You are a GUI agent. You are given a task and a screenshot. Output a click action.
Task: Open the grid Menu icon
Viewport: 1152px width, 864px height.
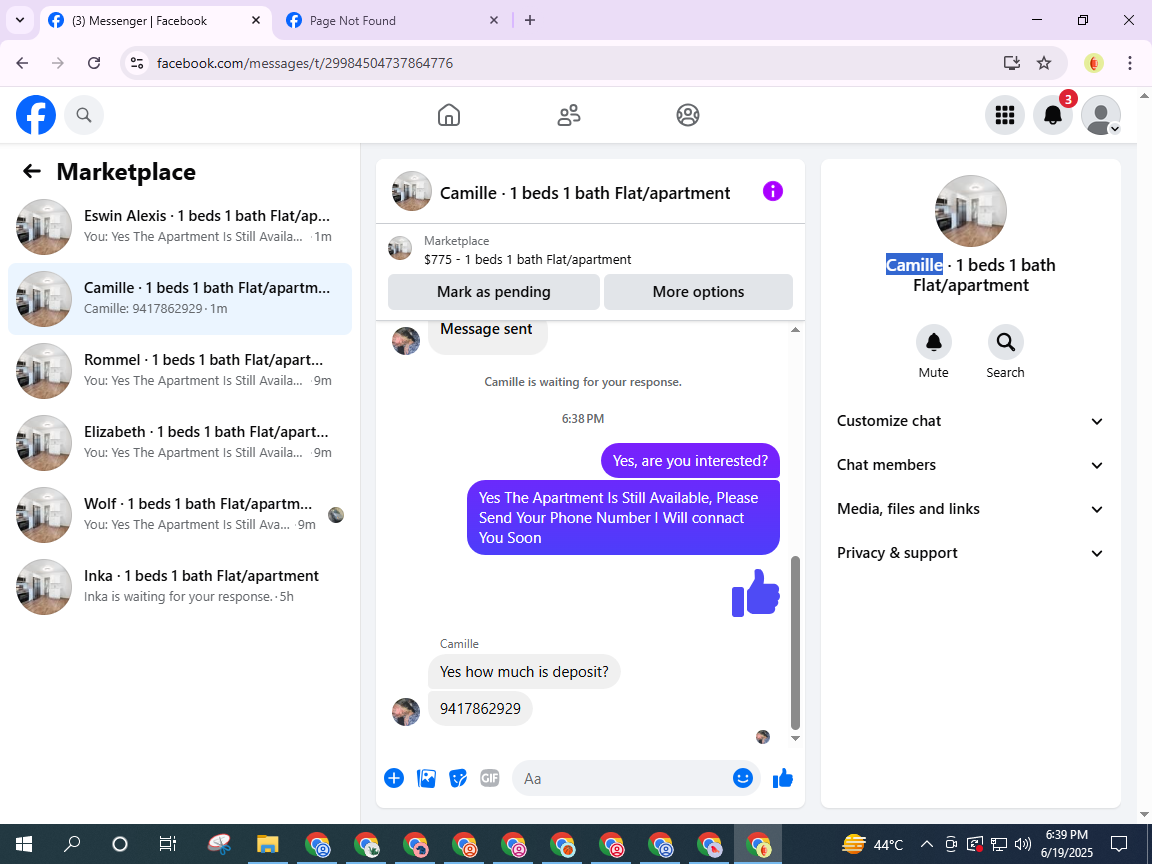pos(1004,115)
